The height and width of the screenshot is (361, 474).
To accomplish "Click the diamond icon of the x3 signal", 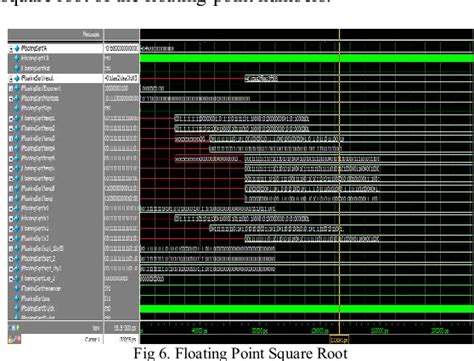I will point(17,239).
